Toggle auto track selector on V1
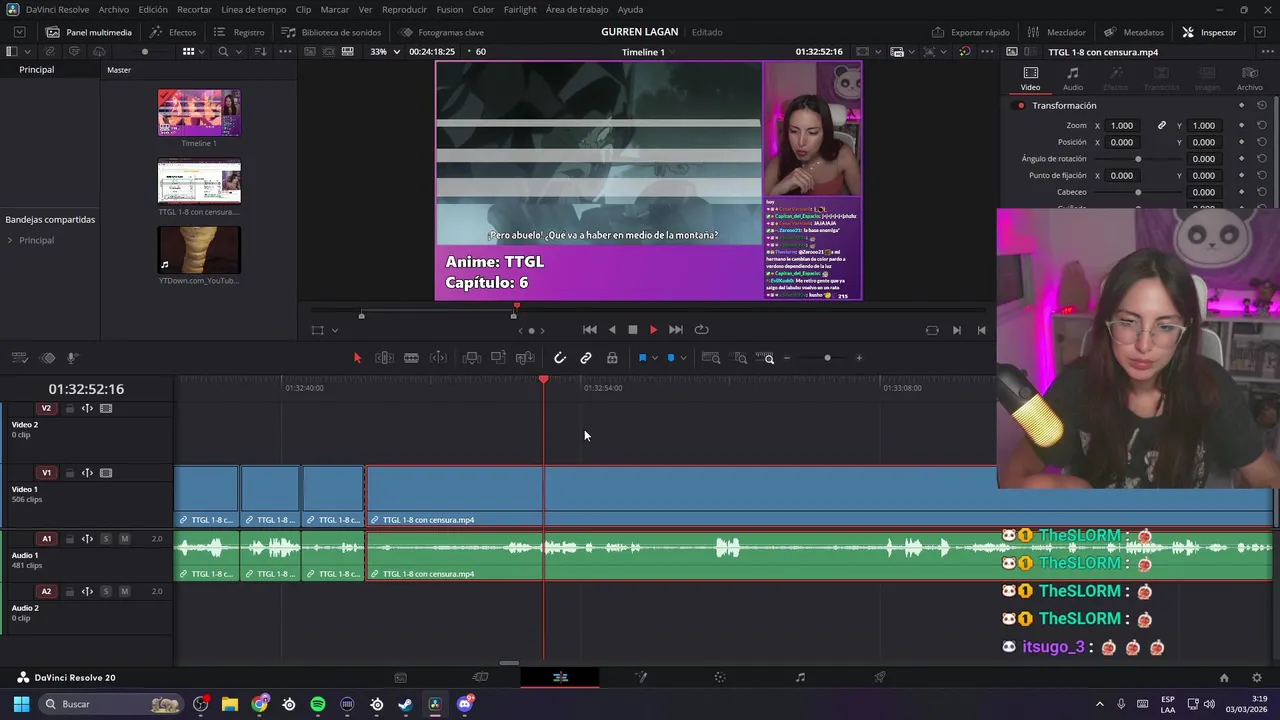The height and width of the screenshot is (720, 1280). point(87,473)
